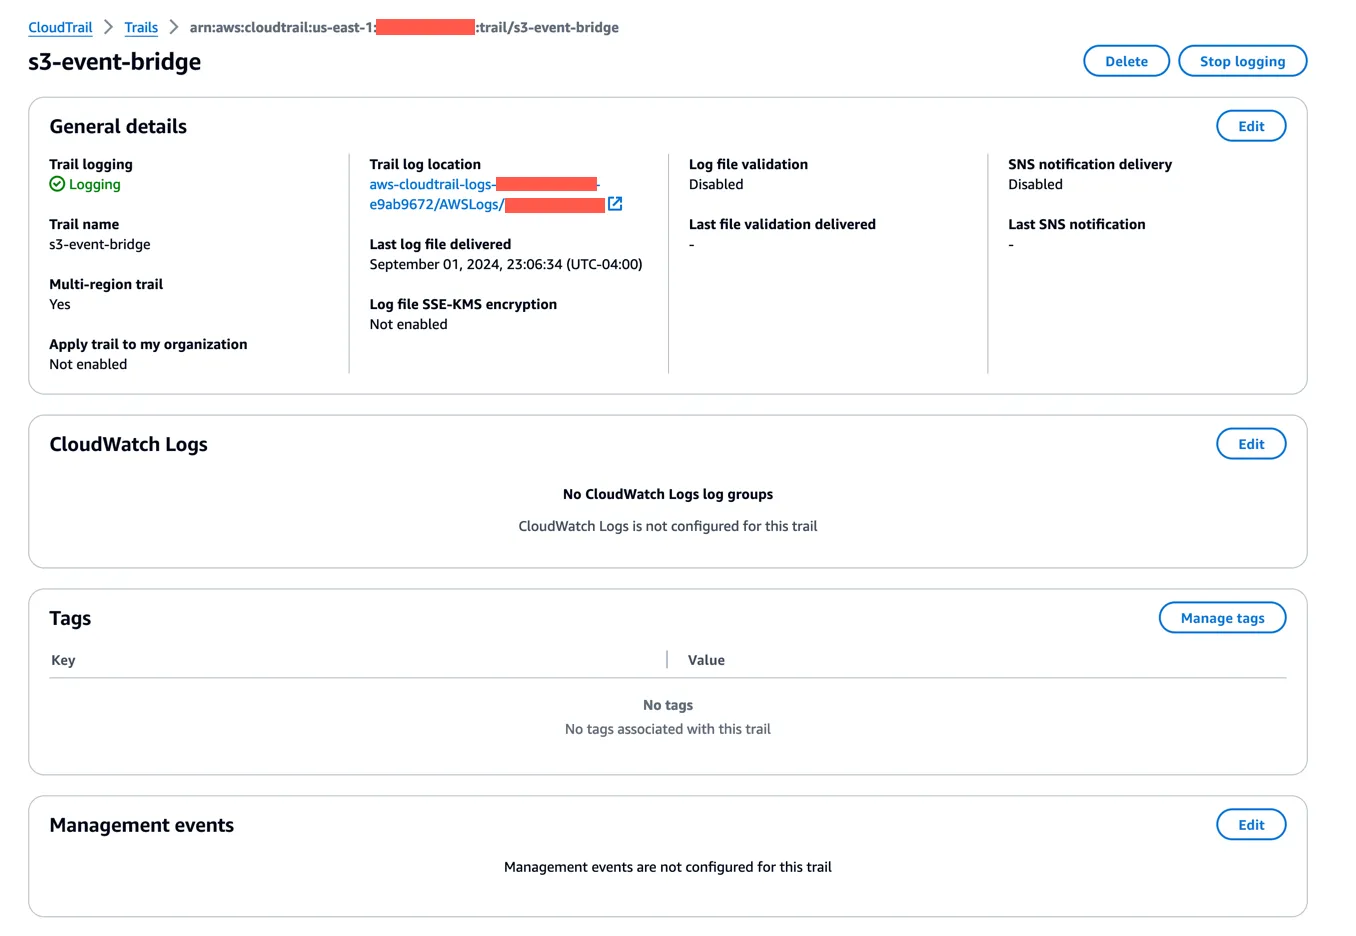Select the s3-event-bridge page heading
The image size is (1356, 936).
(x=114, y=61)
